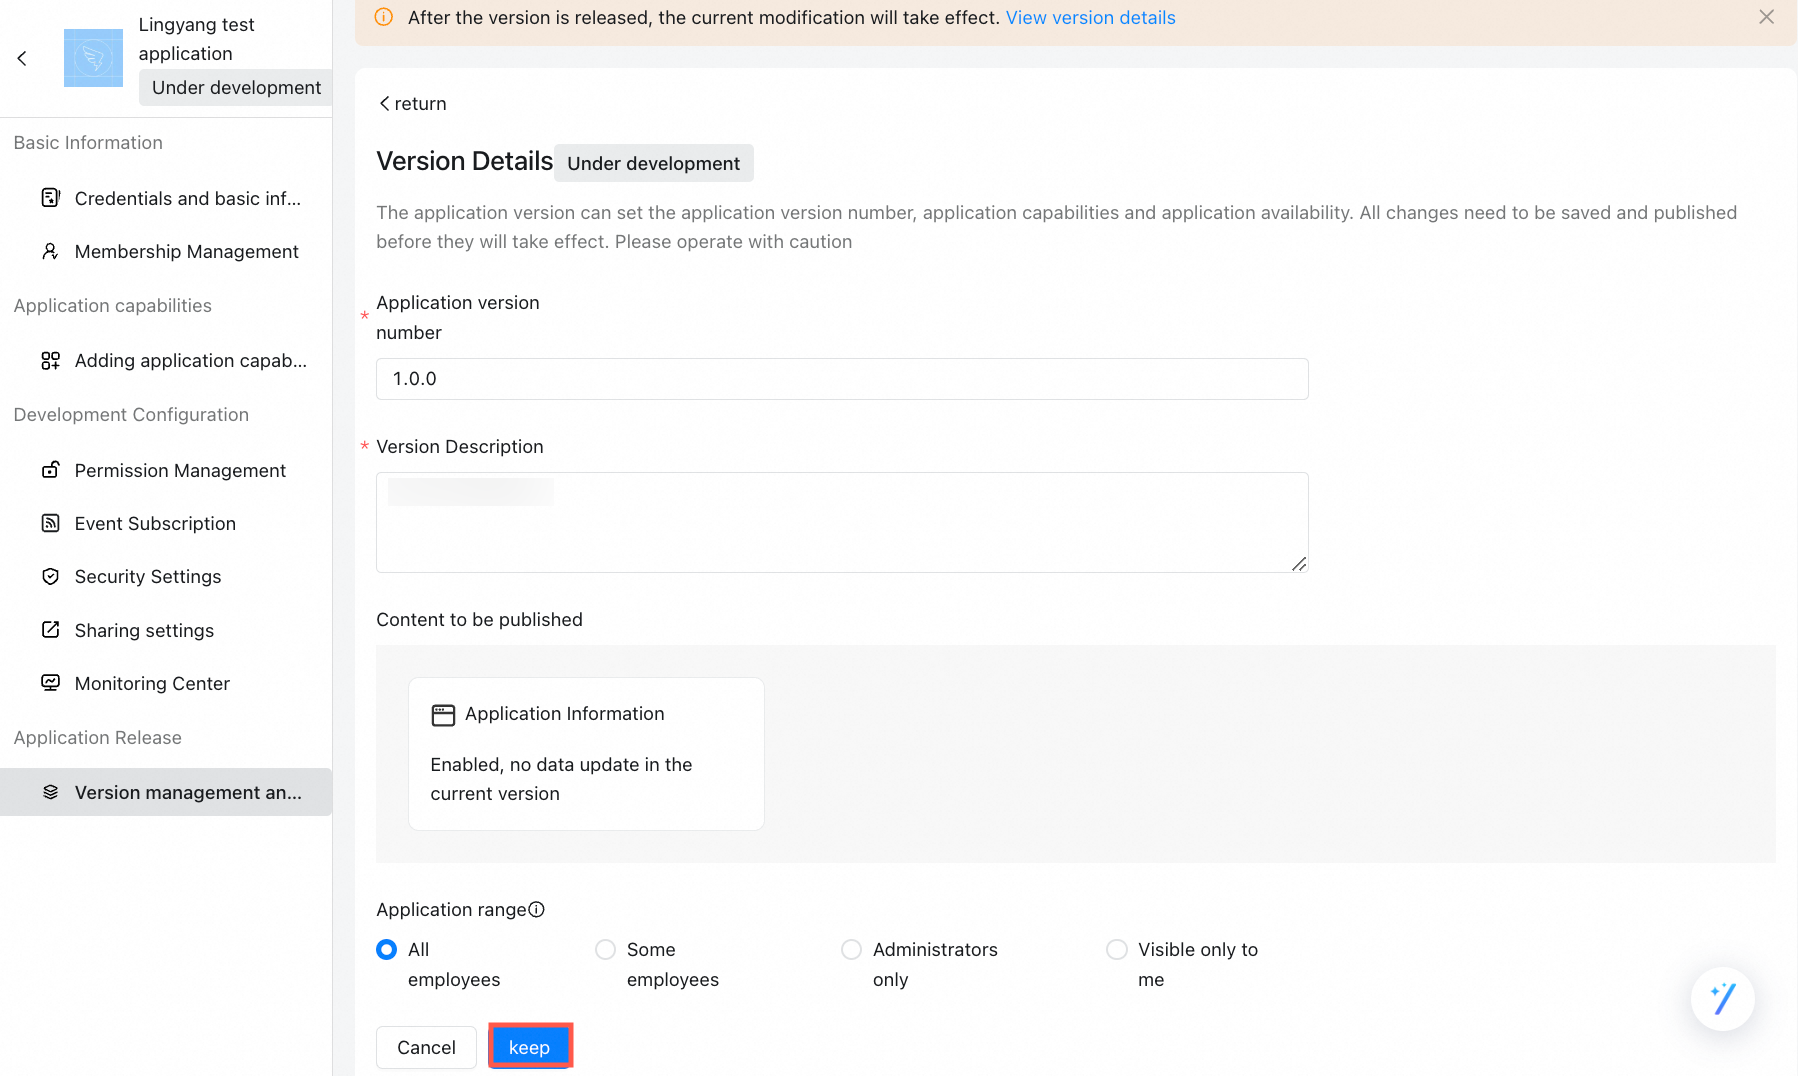Viewport: 1798px width, 1076px height.
Task: Click the Sharing settings export icon
Action: 50,630
